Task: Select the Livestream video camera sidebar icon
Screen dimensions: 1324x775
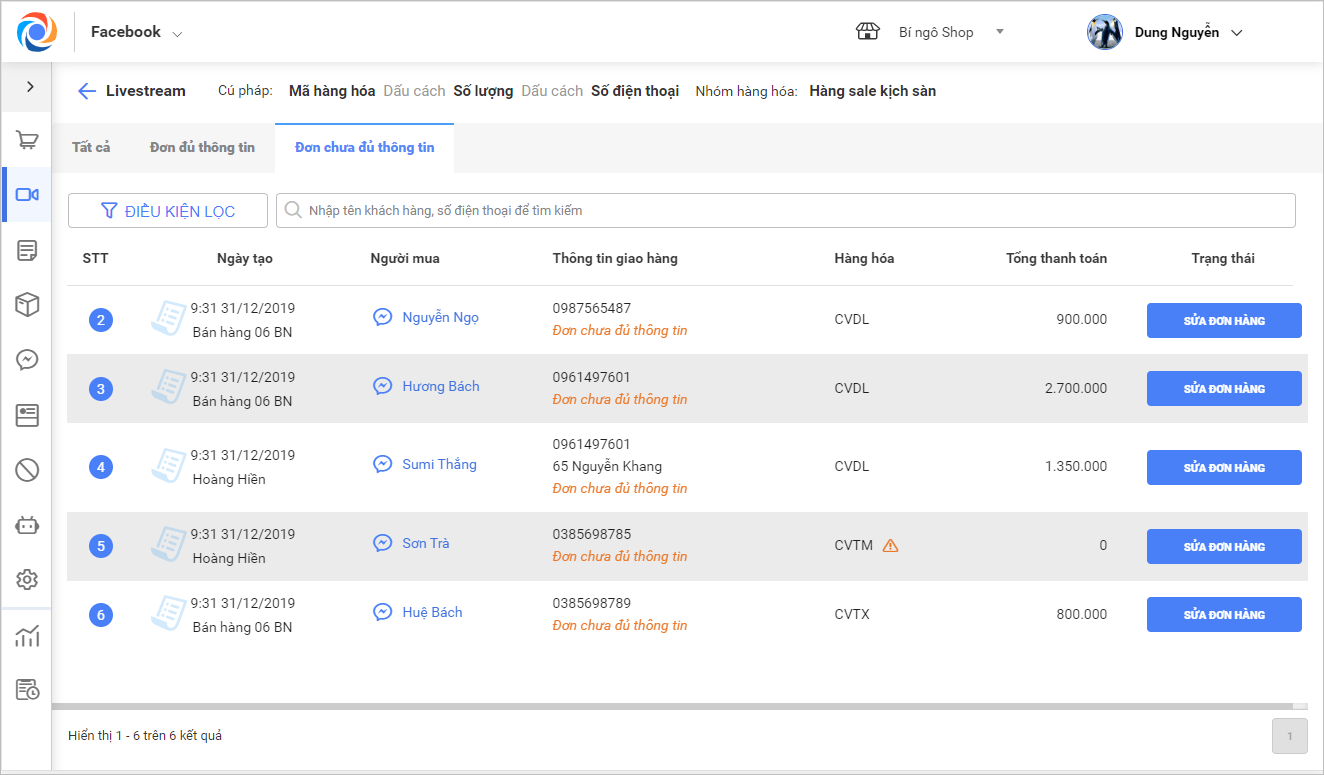Action: [27, 195]
